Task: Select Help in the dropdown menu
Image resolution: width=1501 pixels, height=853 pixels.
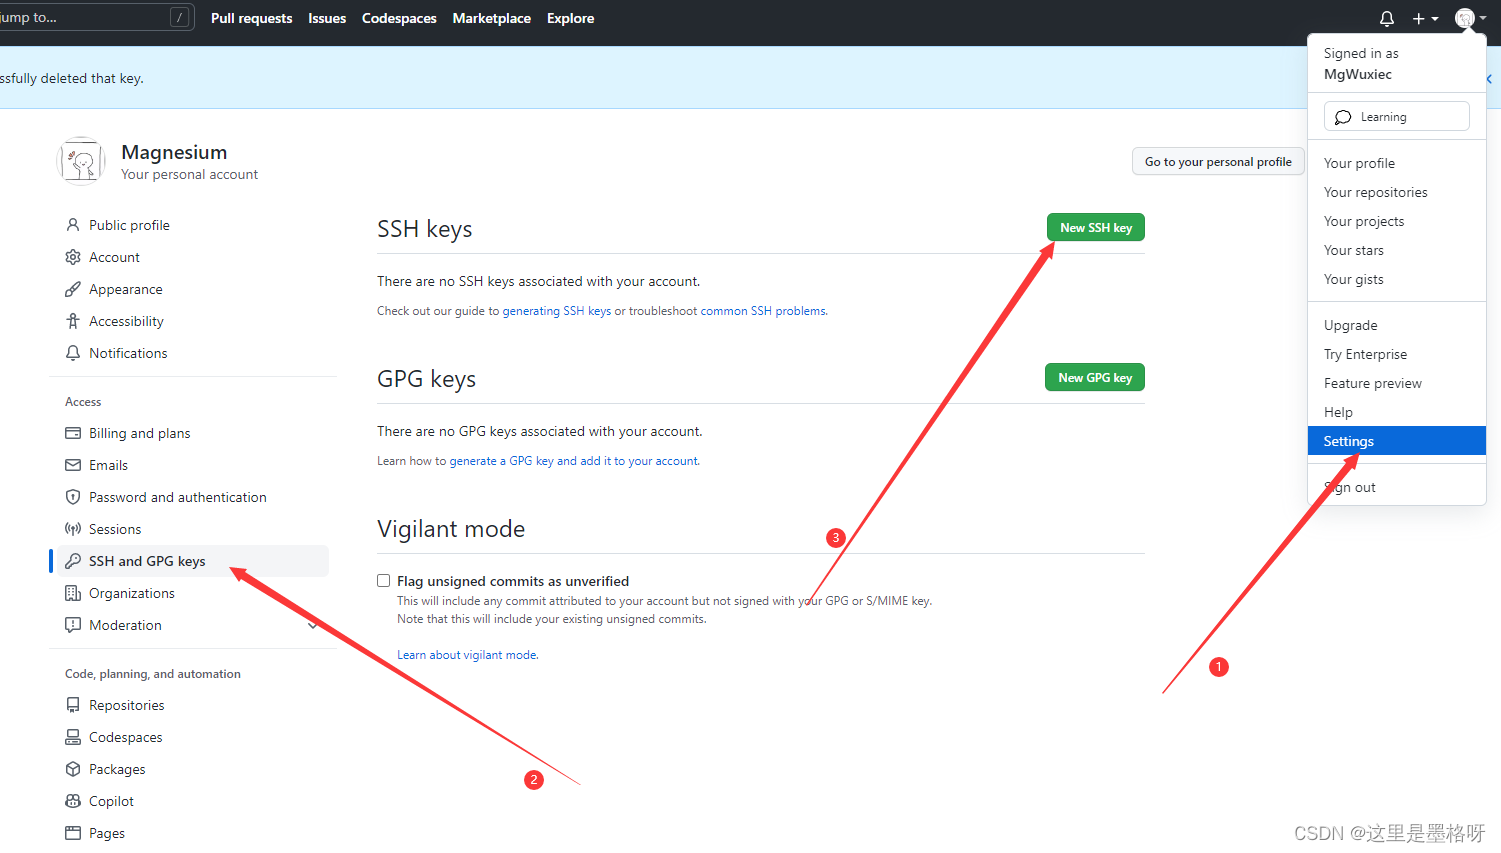Action: [1397, 412]
